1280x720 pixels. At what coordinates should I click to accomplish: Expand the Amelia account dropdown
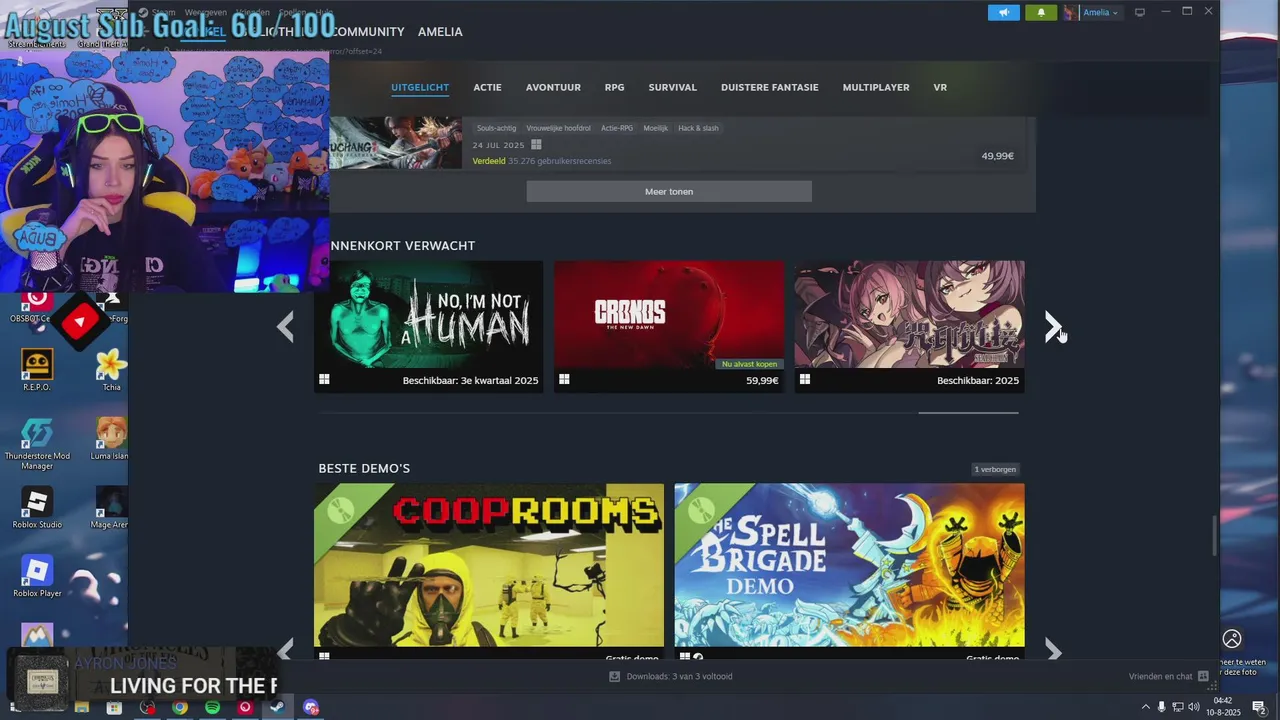coord(1101,12)
